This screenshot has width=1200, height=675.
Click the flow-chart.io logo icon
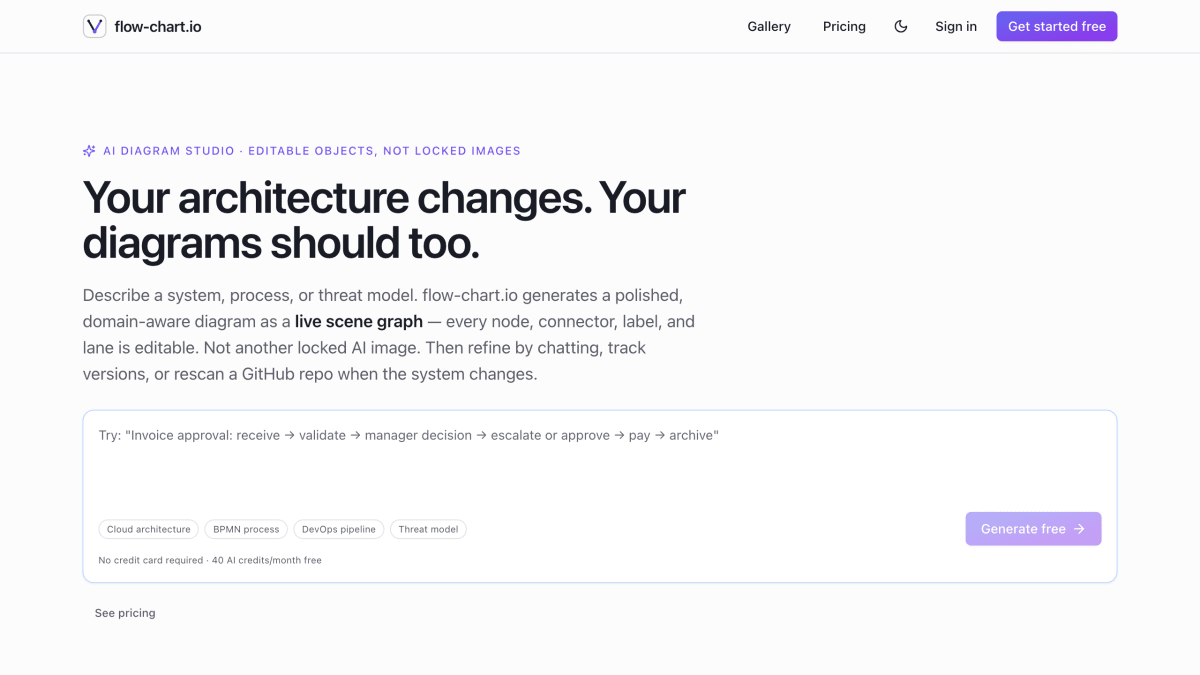click(x=95, y=26)
